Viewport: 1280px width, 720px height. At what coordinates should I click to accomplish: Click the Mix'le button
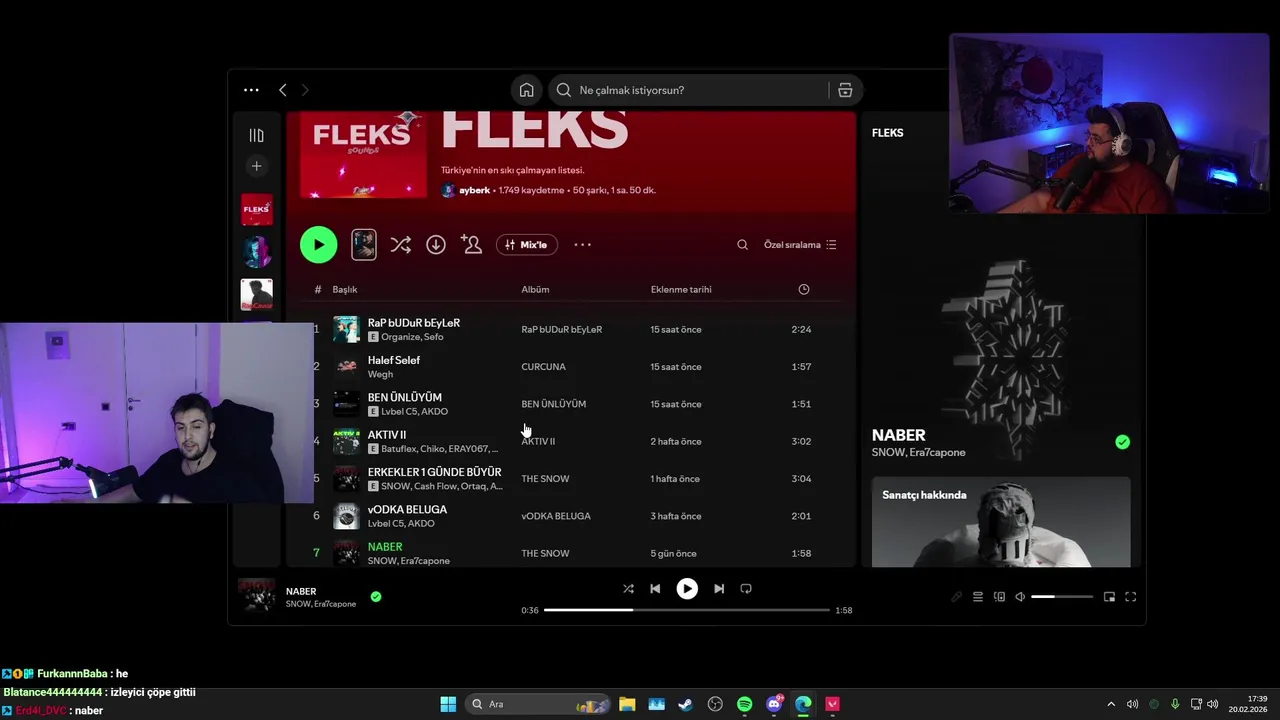[527, 245]
